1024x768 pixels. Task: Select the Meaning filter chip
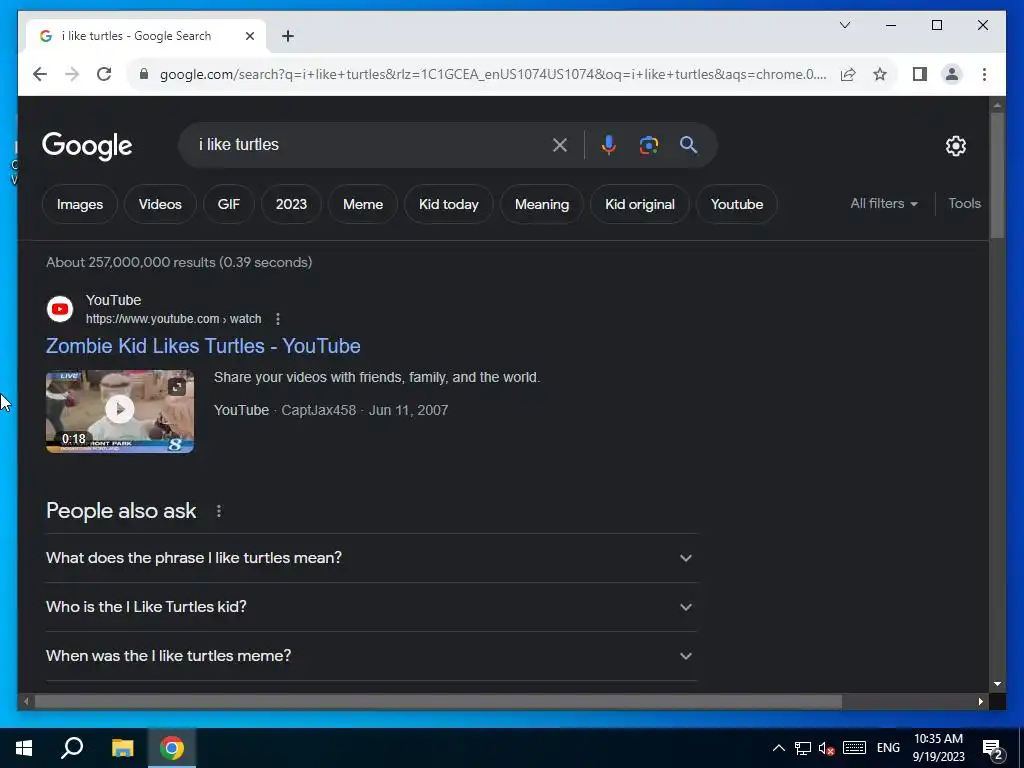click(542, 204)
